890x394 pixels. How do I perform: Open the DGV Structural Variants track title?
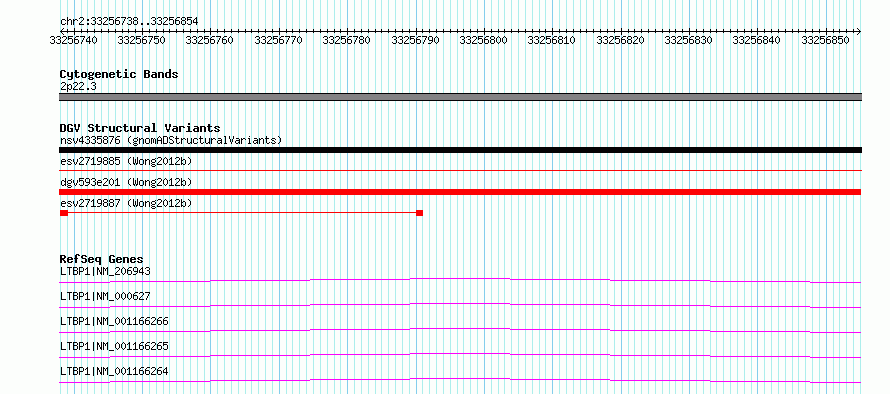pyautogui.click(x=140, y=128)
